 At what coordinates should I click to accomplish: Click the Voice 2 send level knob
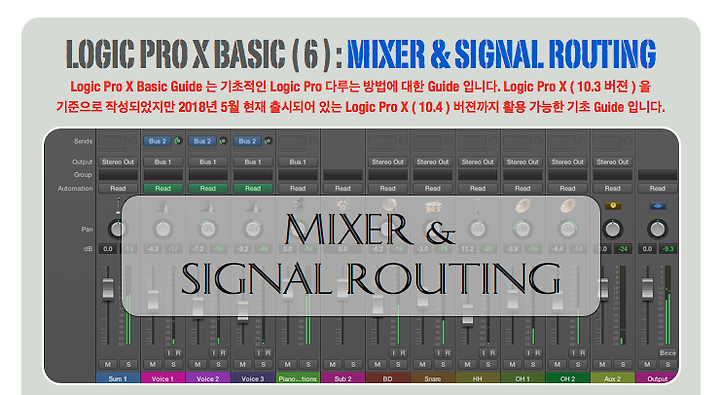point(223,141)
